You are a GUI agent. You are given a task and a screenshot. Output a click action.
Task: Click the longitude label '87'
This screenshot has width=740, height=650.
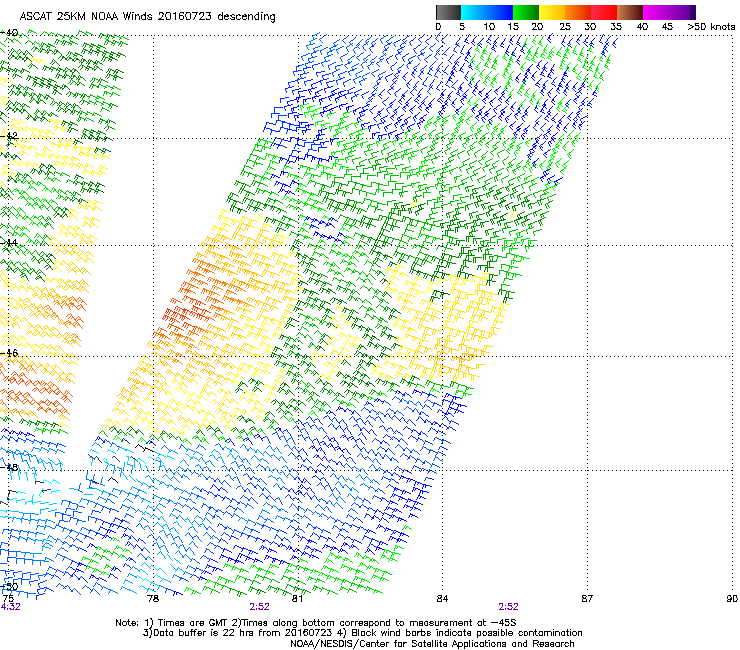[x=587, y=599]
